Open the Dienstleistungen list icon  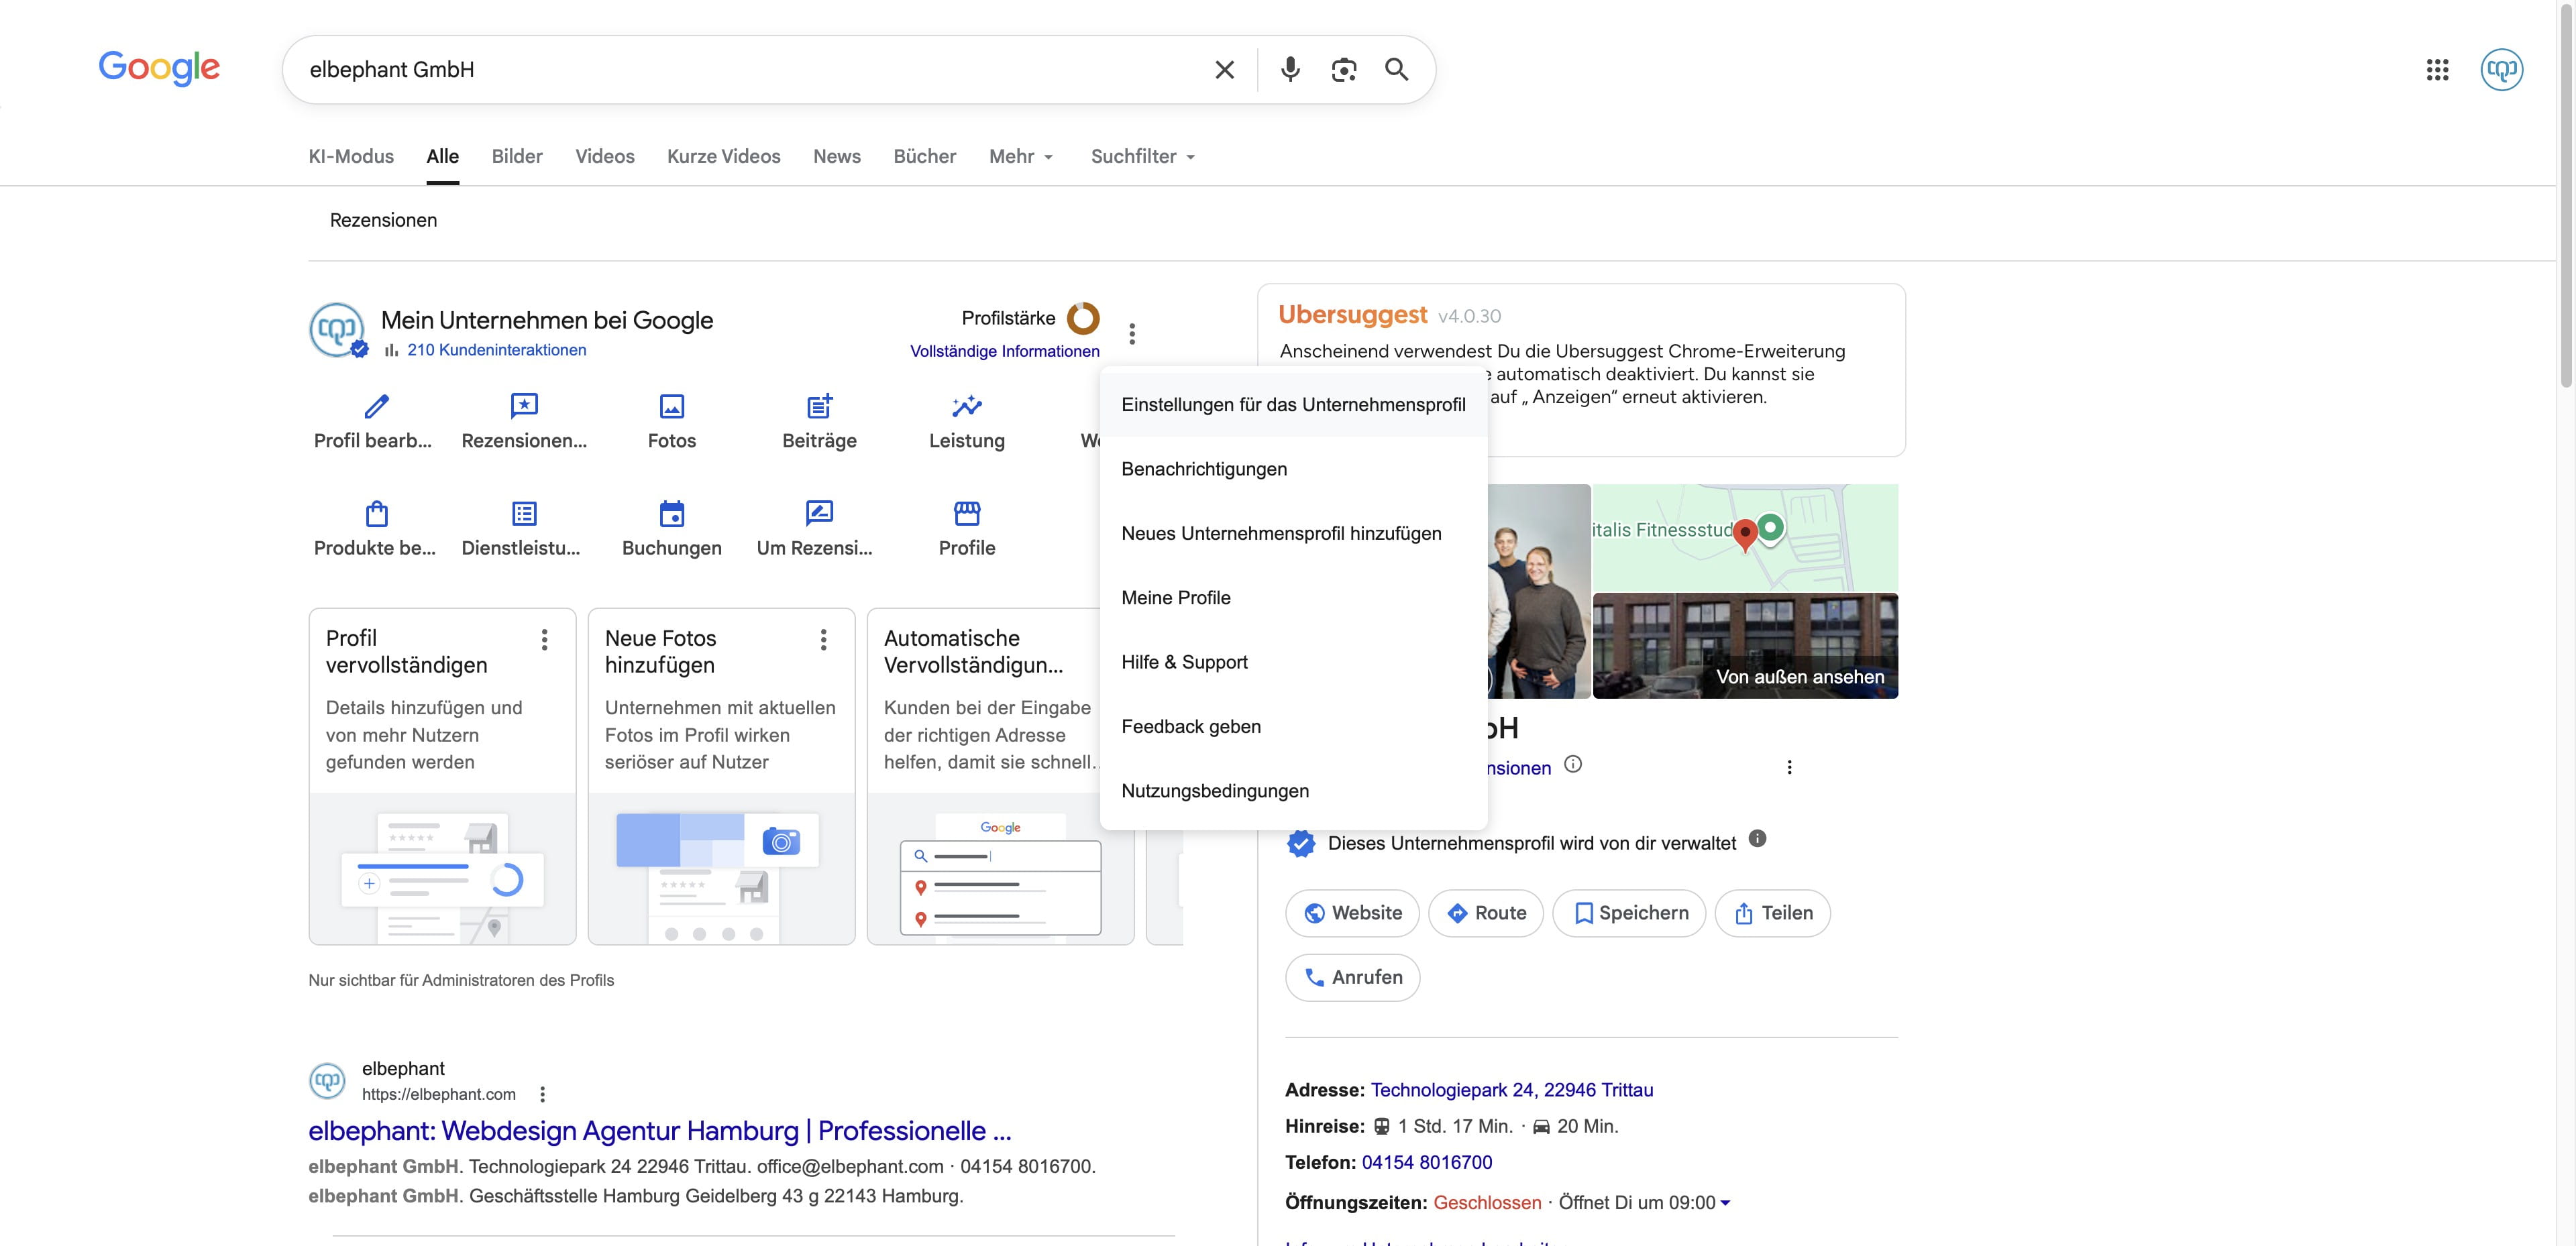pos(524,513)
